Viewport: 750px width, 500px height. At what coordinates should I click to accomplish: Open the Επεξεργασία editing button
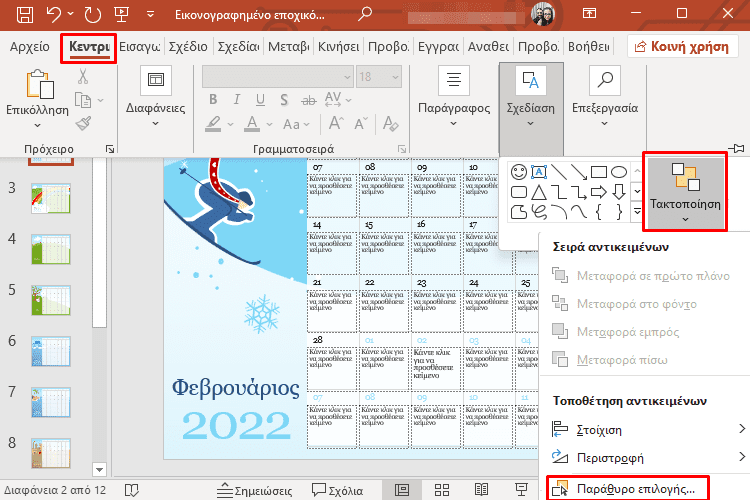click(x=605, y=97)
